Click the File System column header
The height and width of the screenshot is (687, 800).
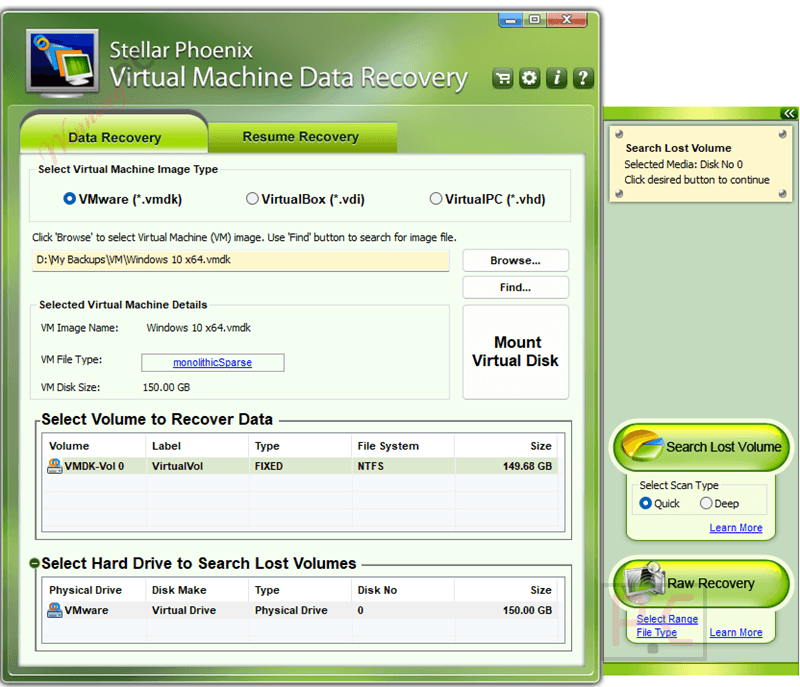click(x=388, y=446)
